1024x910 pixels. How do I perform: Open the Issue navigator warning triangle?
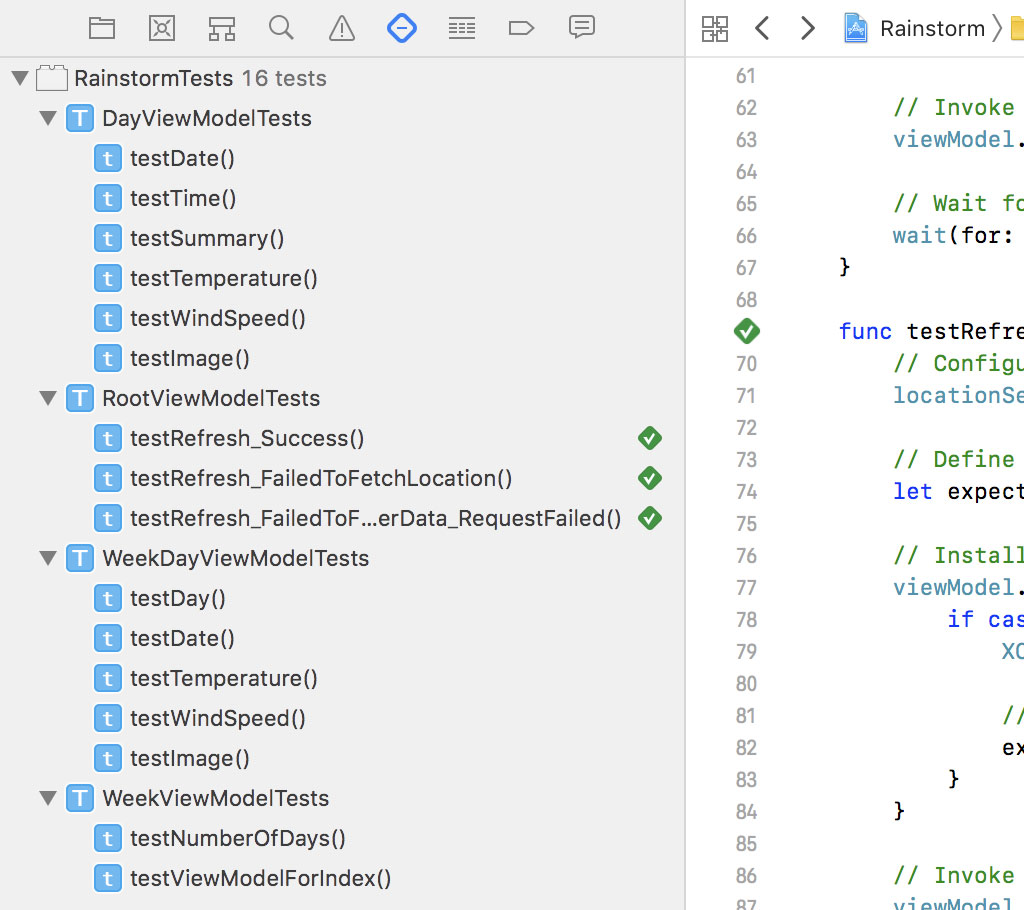[x=341, y=28]
